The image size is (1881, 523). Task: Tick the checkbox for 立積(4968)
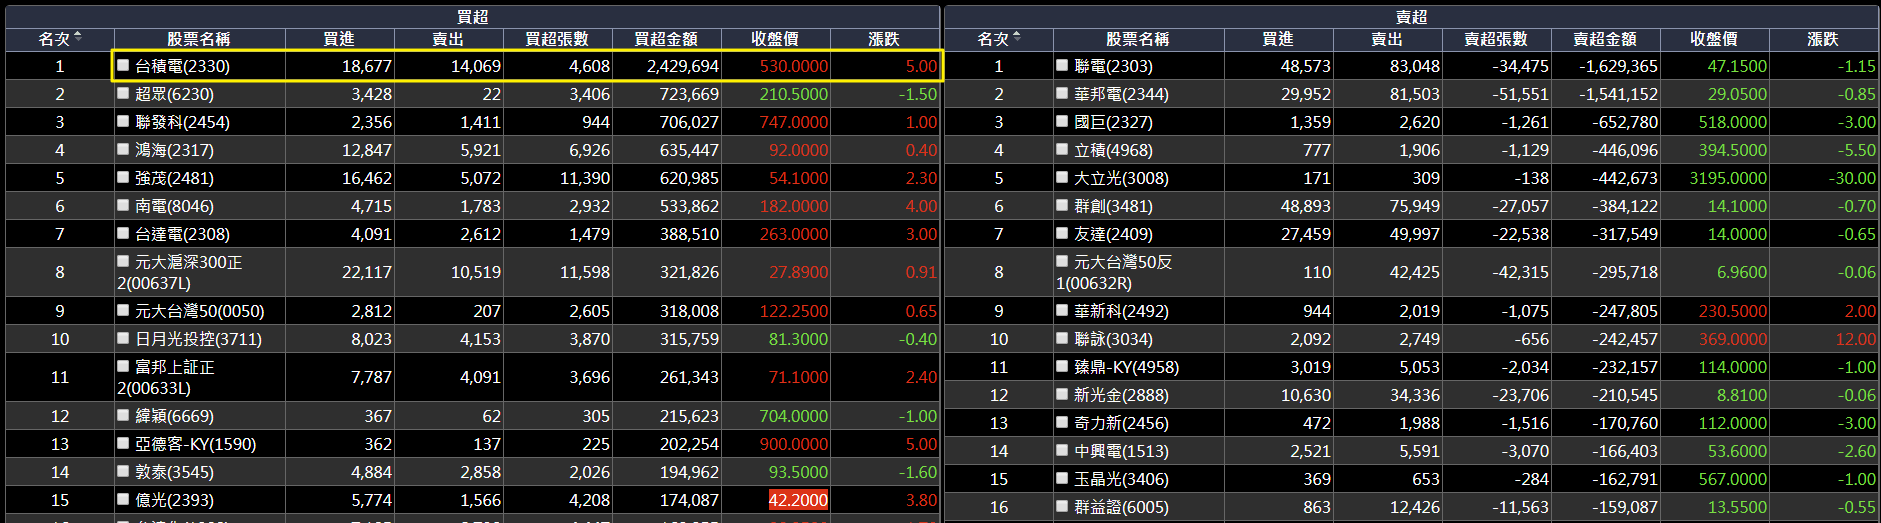[x=1062, y=149]
